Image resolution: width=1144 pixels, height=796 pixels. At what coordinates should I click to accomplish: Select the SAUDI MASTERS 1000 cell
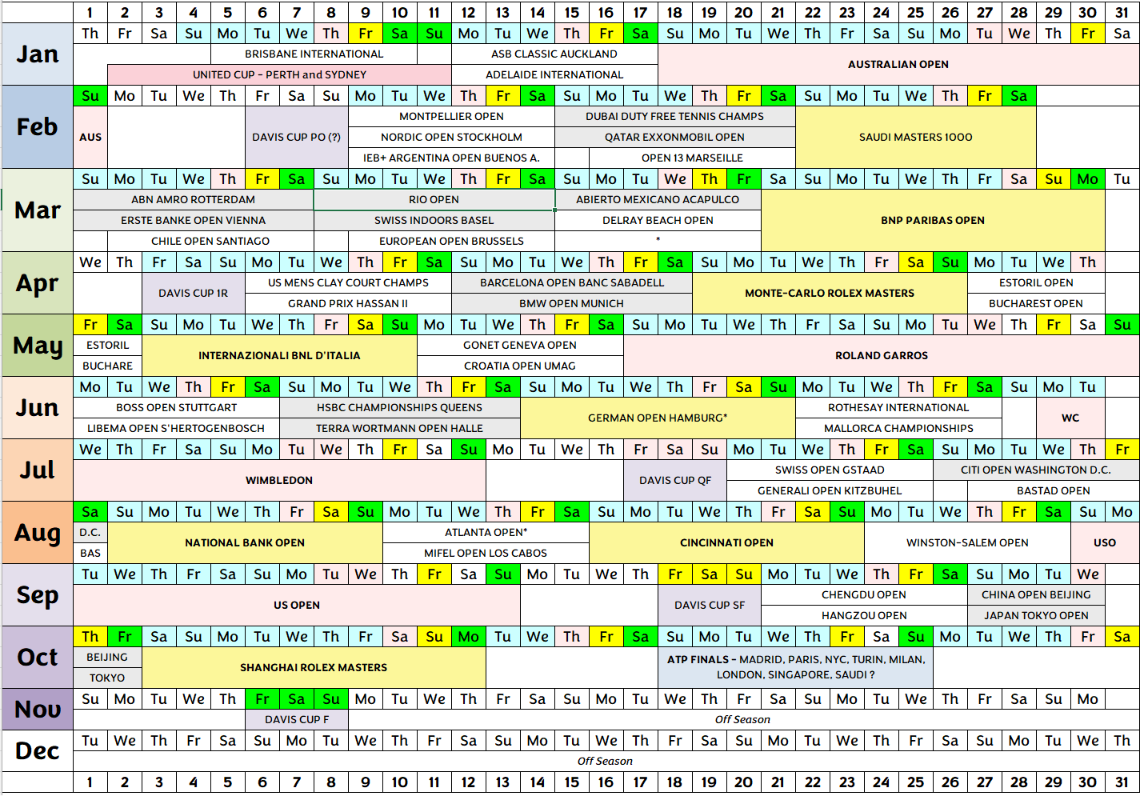pyautogui.click(x=916, y=137)
